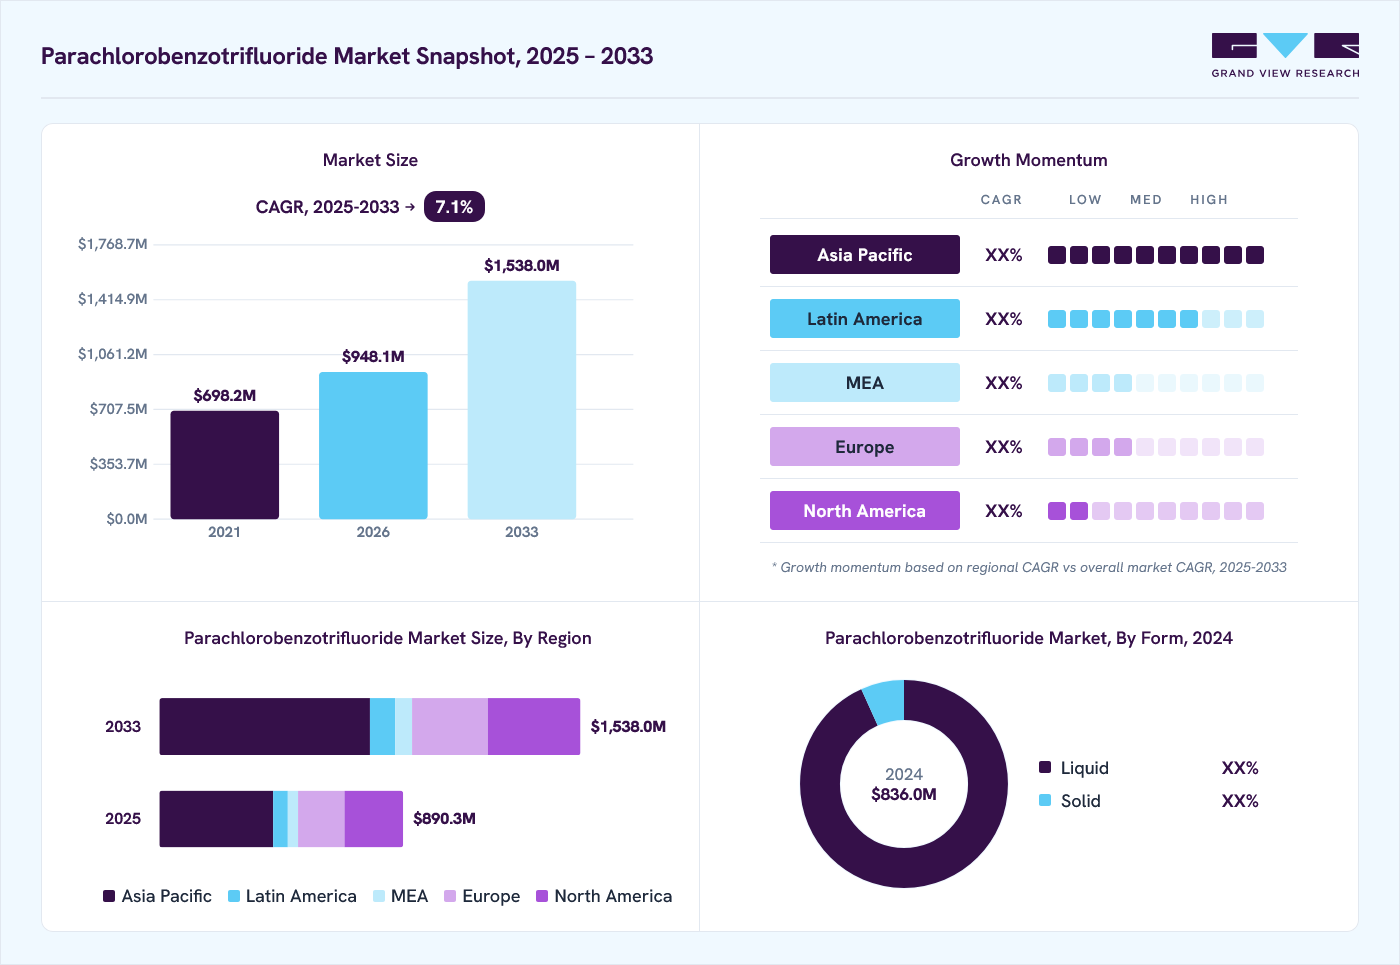Click the XX% CAGR value for MEA

[1004, 383]
